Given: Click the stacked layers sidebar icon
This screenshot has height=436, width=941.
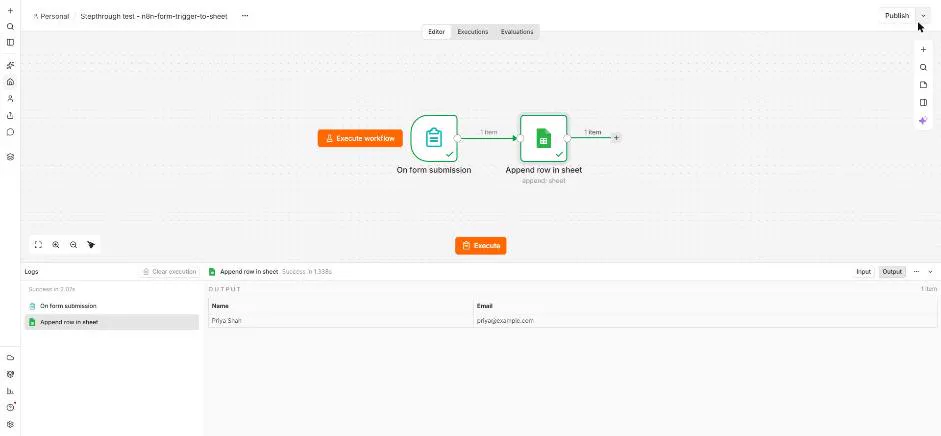Looking at the screenshot, I should (x=10, y=157).
